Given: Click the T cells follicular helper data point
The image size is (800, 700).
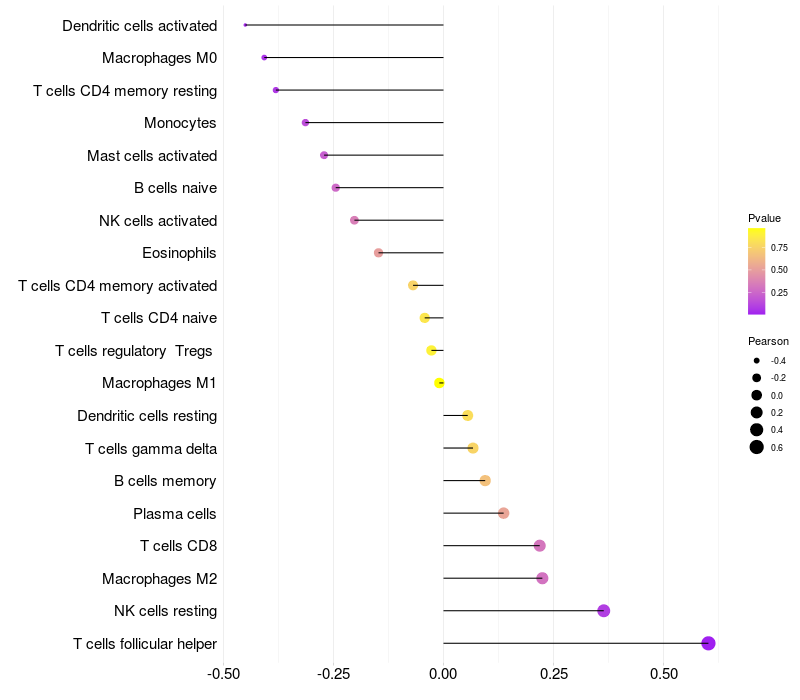Looking at the screenshot, I should pyautogui.click(x=708, y=643).
